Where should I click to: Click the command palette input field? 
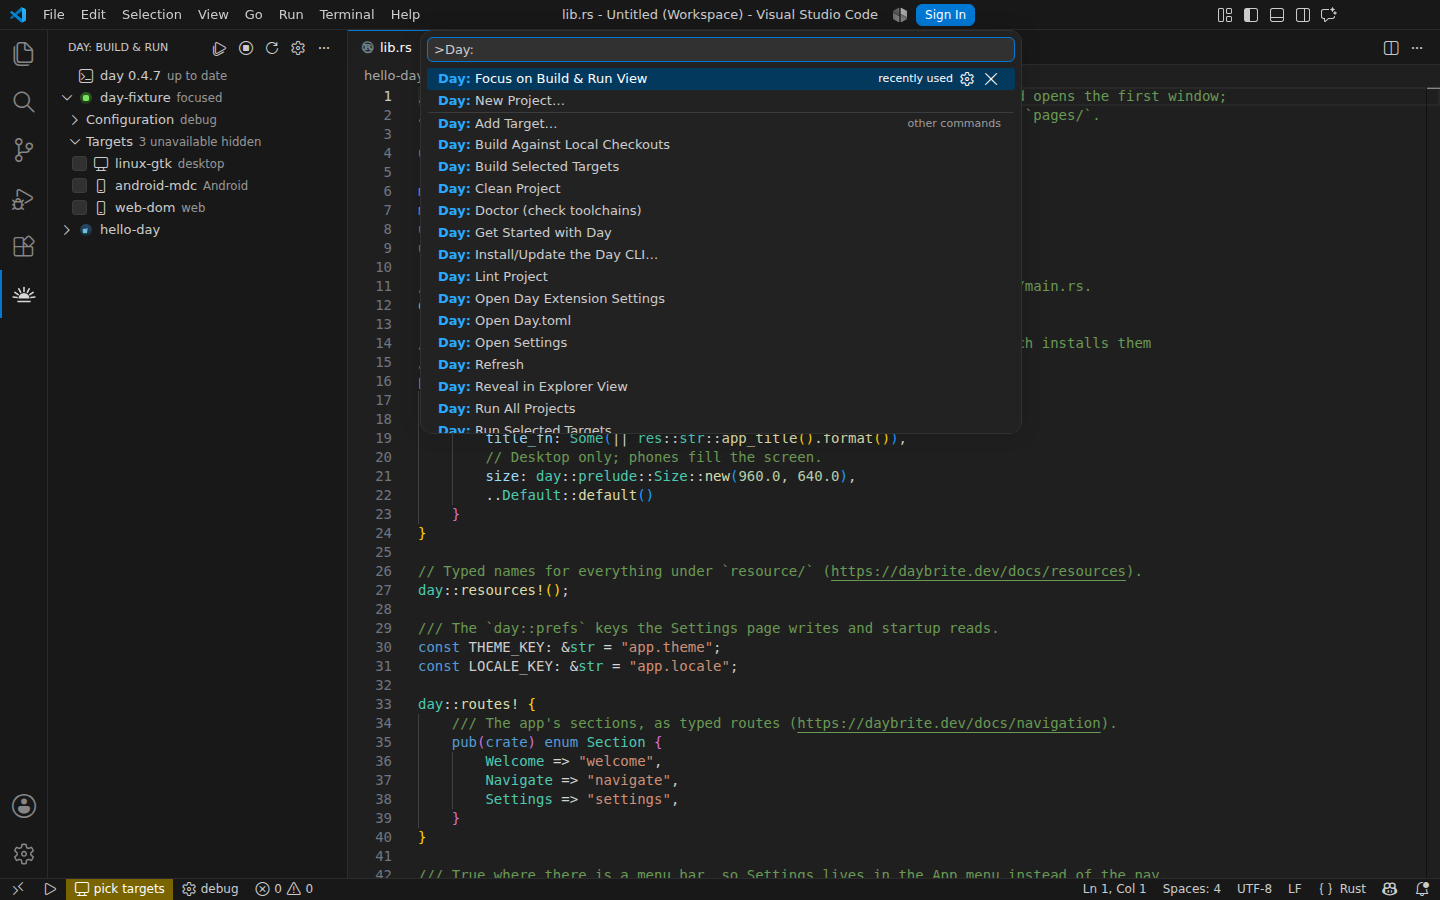[x=720, y=50]
